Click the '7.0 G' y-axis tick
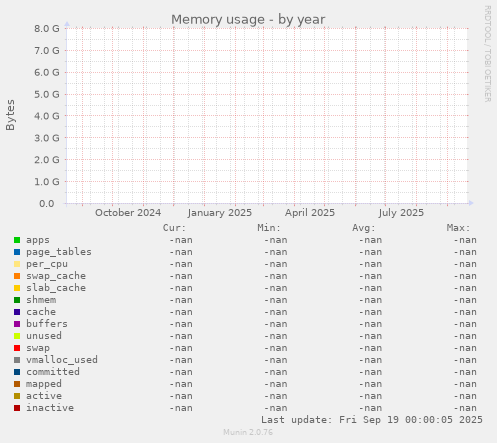This screenshot has width=497, height=443. coord(47,51)
